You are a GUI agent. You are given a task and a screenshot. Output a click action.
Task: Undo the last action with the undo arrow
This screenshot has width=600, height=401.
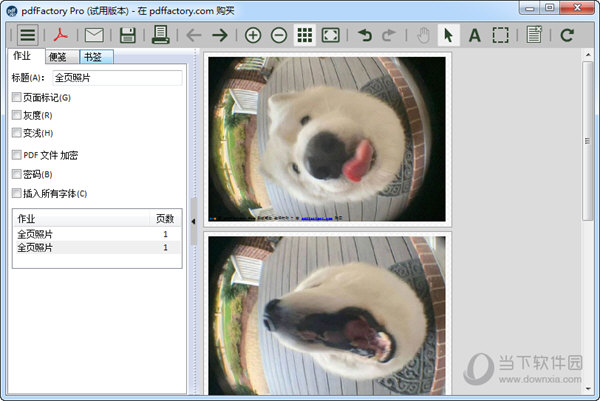[365, 35]
